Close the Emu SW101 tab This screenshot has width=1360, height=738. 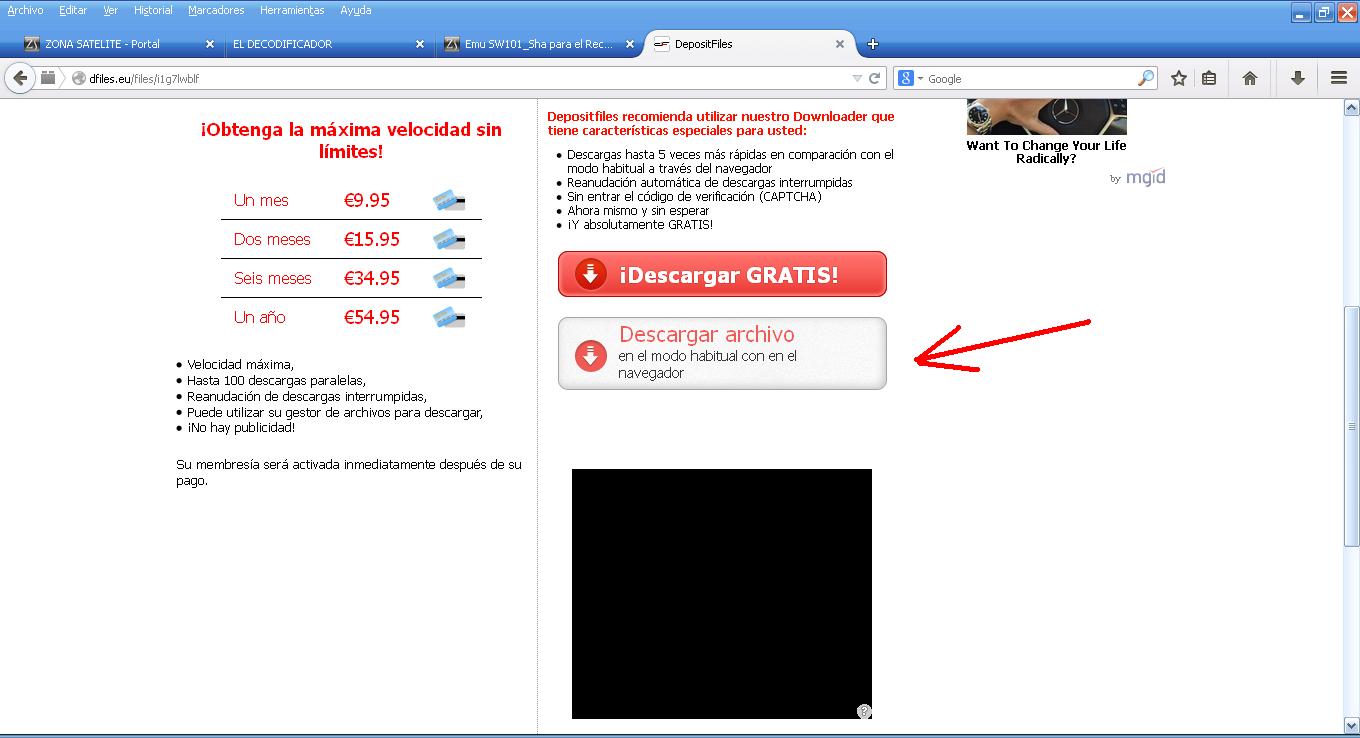click(630, 44)
